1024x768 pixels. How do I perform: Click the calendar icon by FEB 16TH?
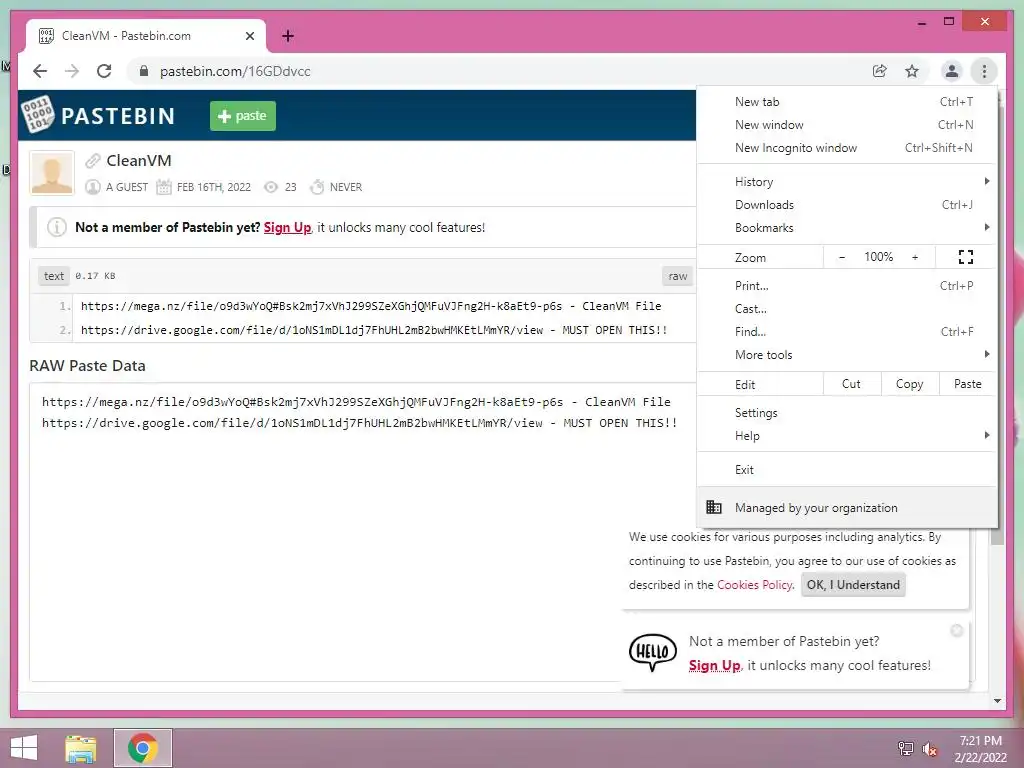[x=163, y=187]
